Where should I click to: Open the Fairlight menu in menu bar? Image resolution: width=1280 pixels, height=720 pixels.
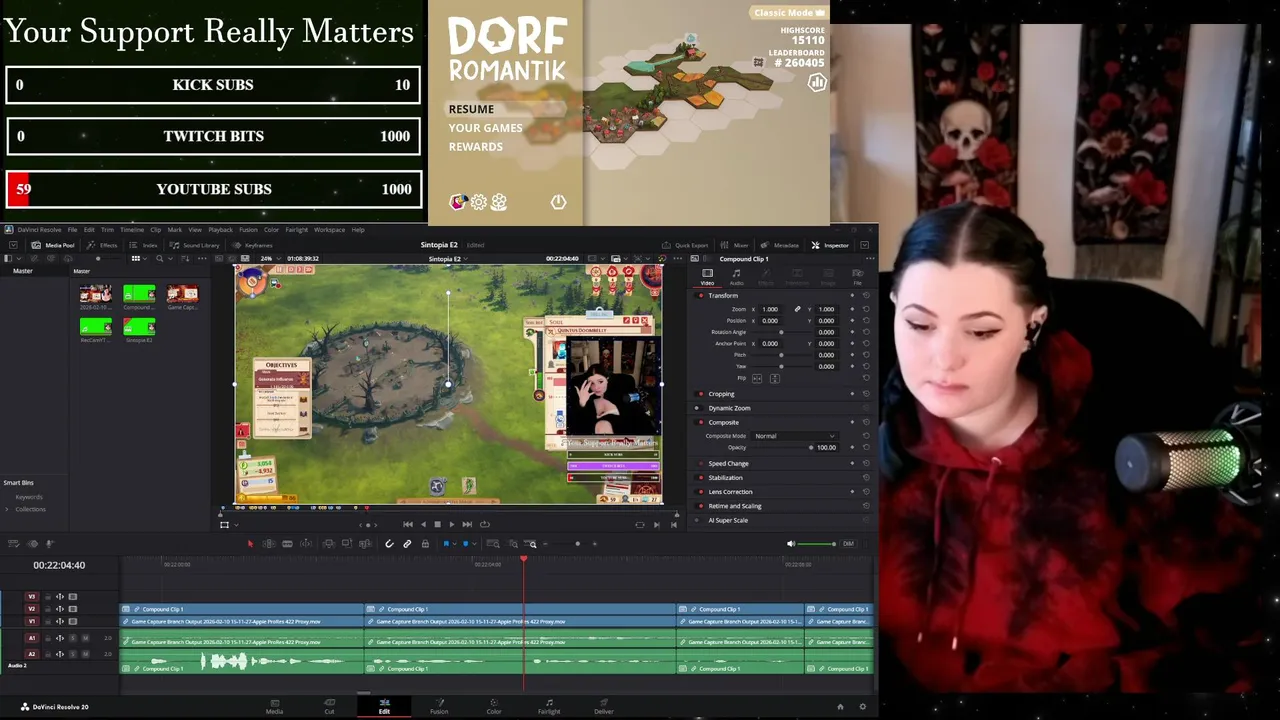click(297, 230)
